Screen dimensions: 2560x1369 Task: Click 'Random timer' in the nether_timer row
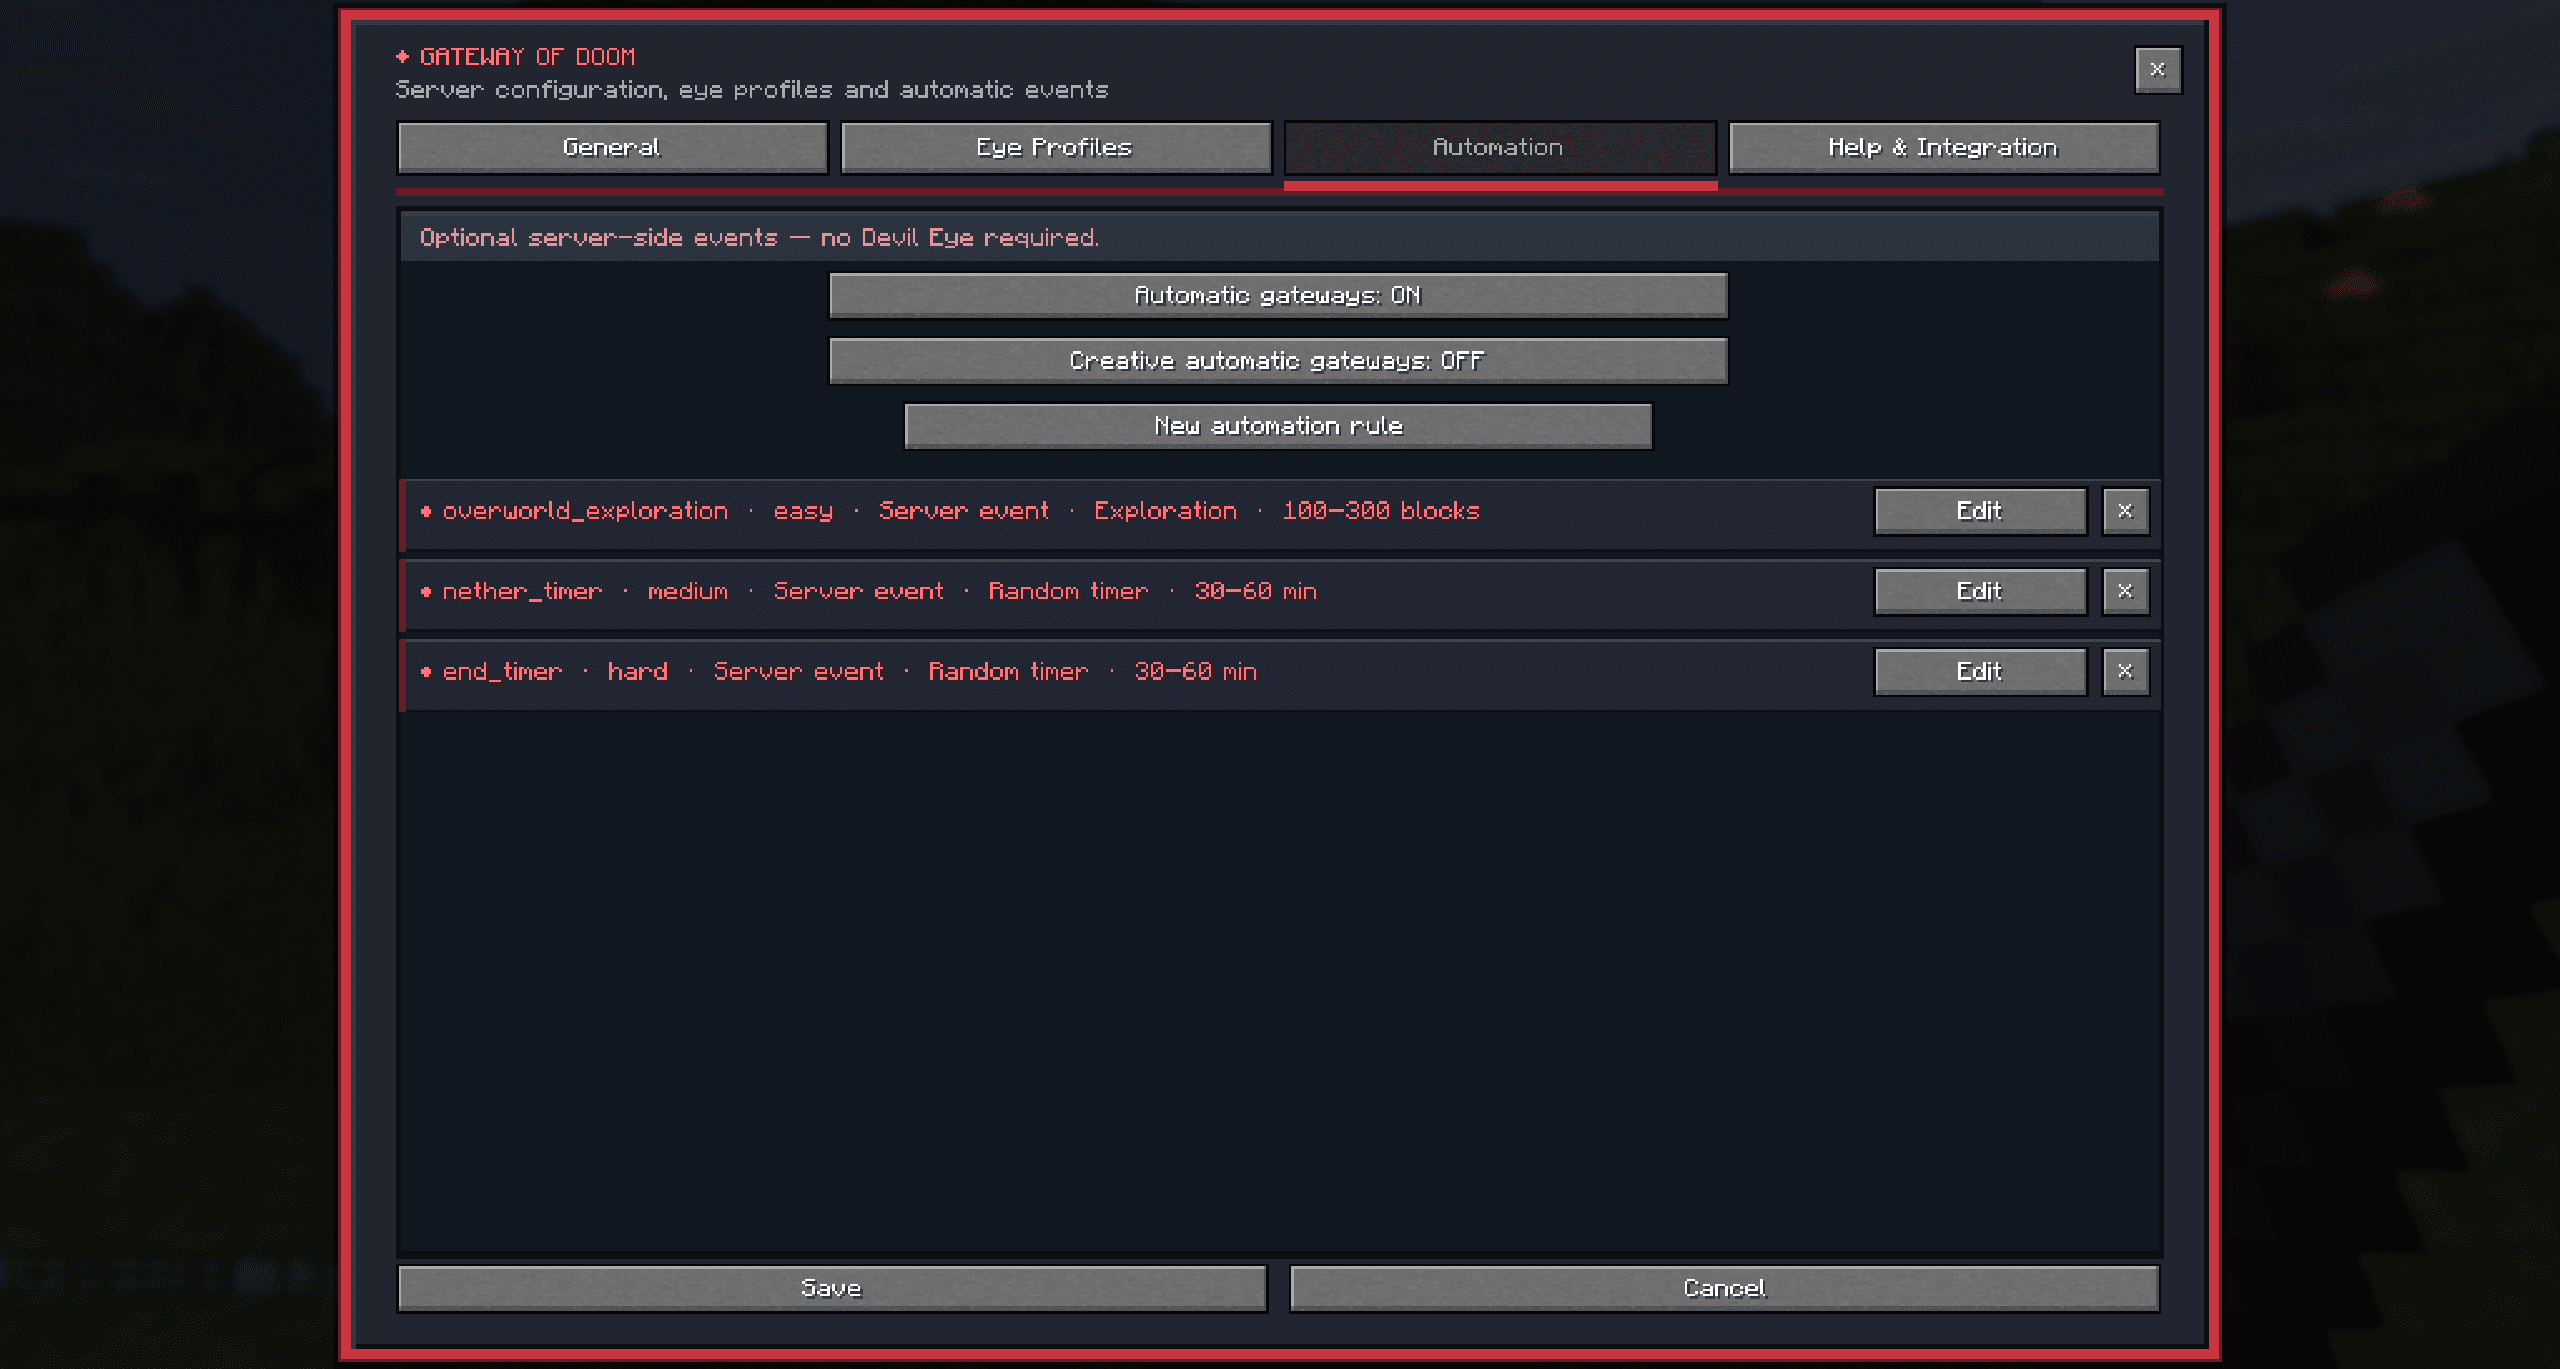1068,591
